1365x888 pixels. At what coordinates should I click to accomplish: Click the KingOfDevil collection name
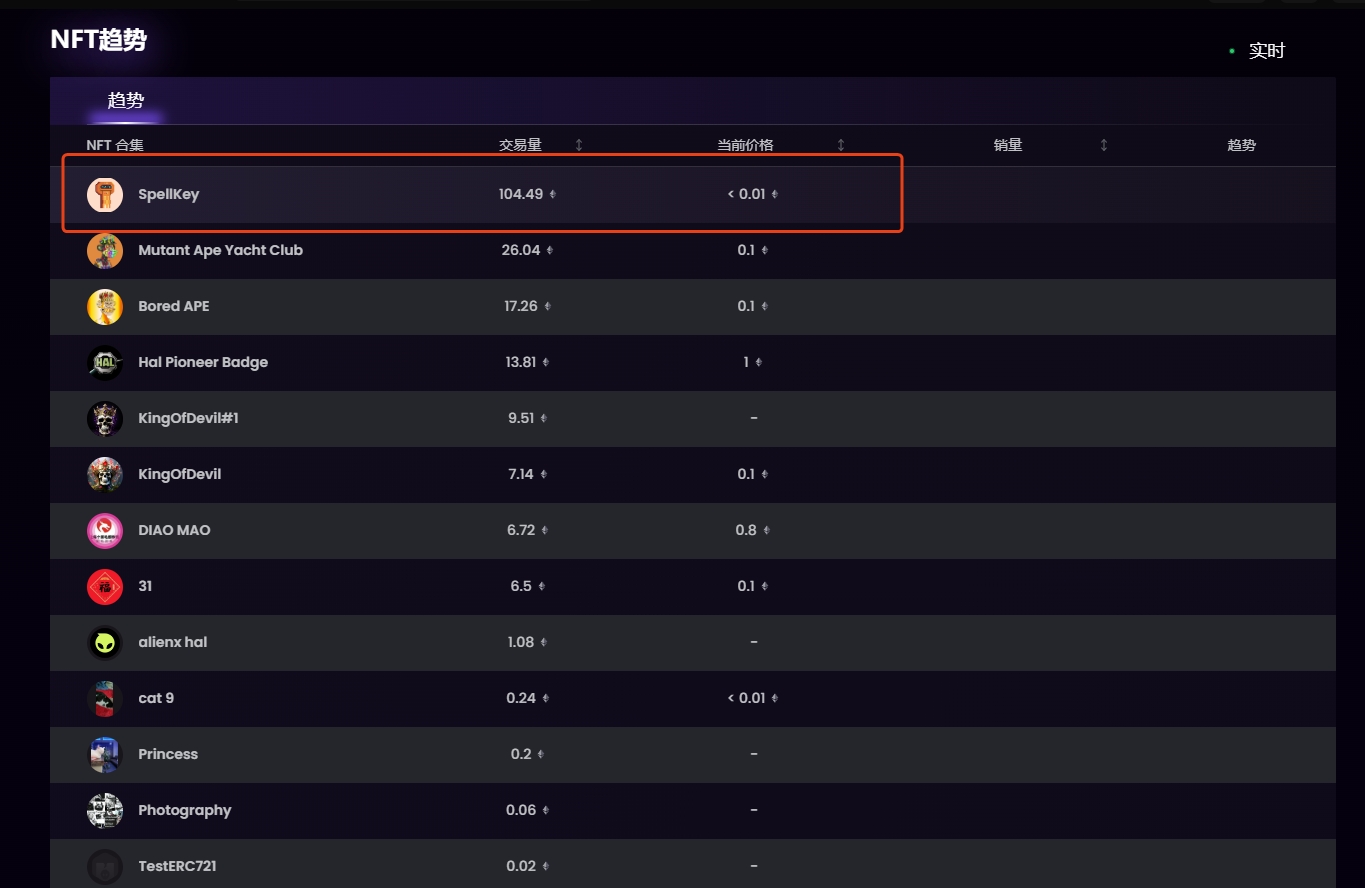[180, 474]
